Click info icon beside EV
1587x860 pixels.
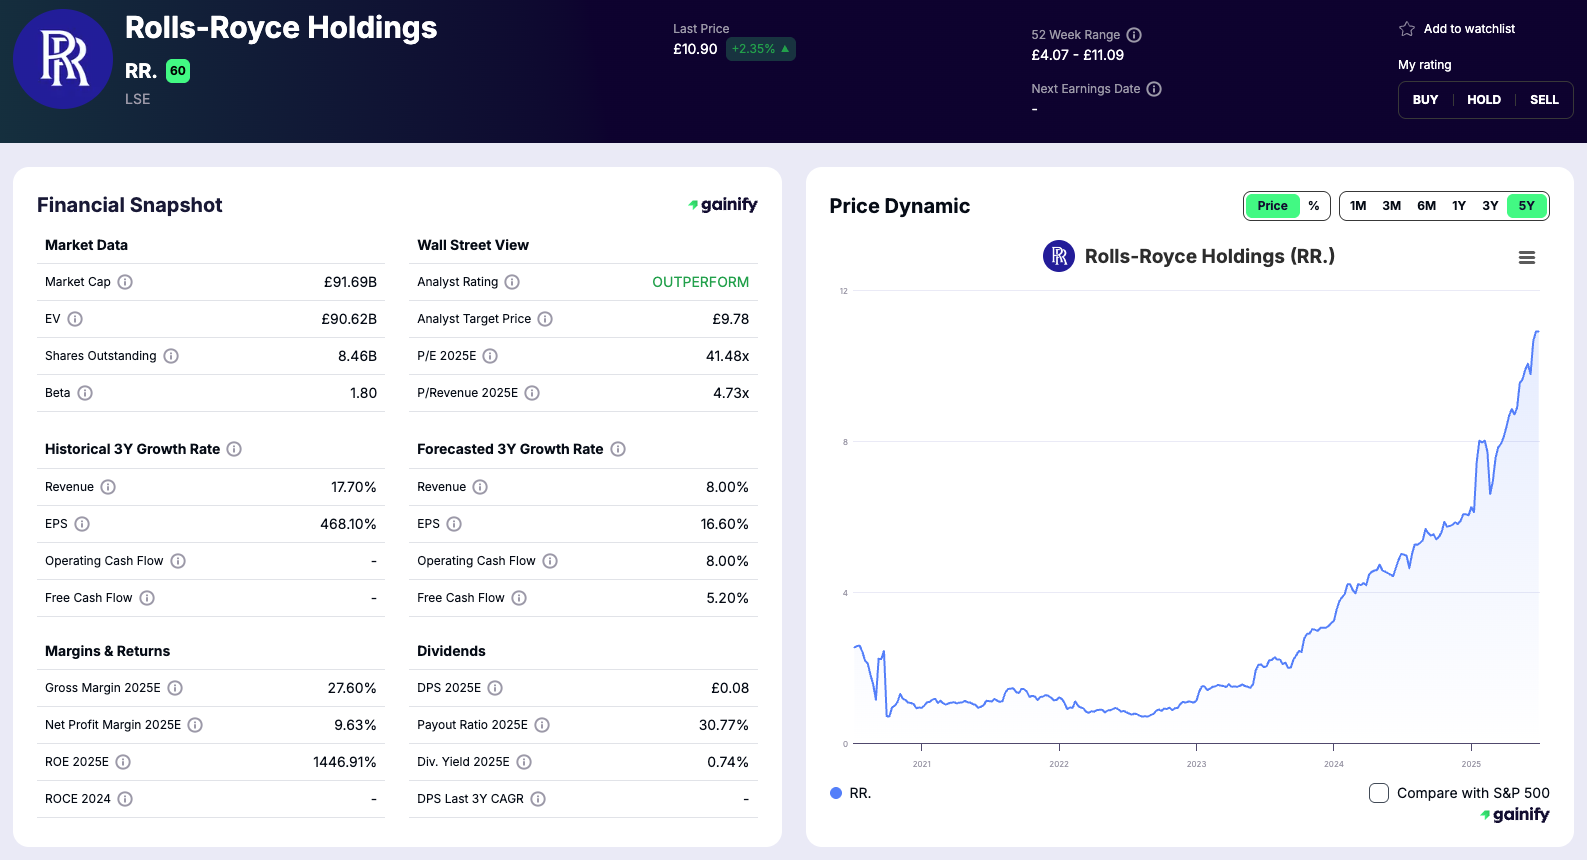pyautogui.click(x=75, y=319)
